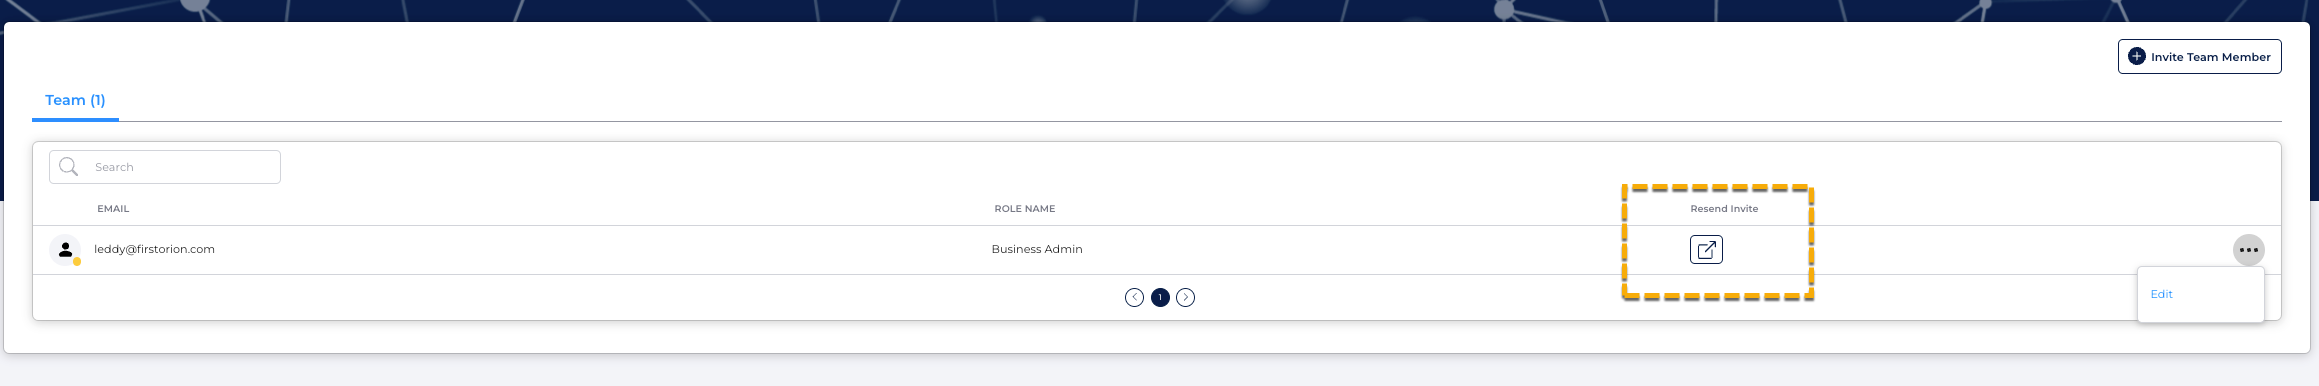This screenshot has width=2319, height=386.
Task: Click the yellow pending status dot on avatar
Action: pyautogui.click(x=77, y=262)
